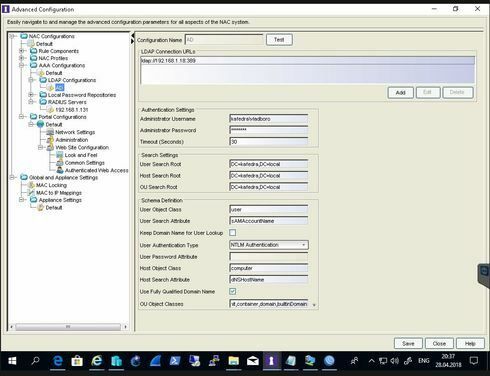Select the ldap://192.168.1.18:389 URL entry
The image size is (490, 376).
(308, 60)
